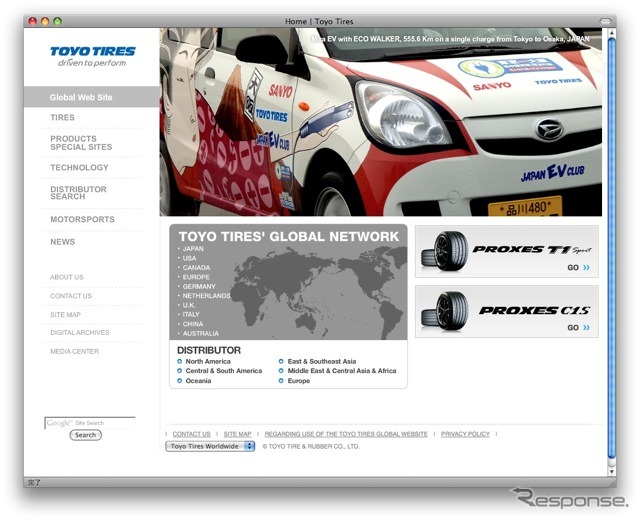Click the Mira EV car hero image
640x520 pixels.
(380, 122)
